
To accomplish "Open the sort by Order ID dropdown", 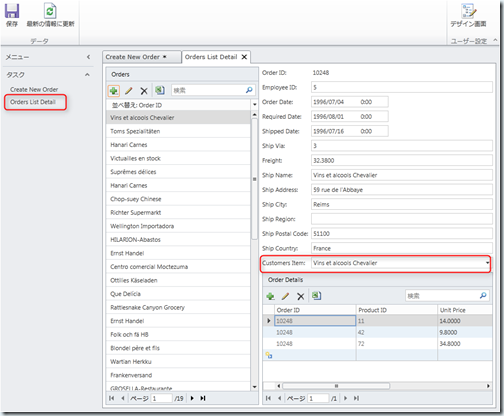I will click(255, 105).
